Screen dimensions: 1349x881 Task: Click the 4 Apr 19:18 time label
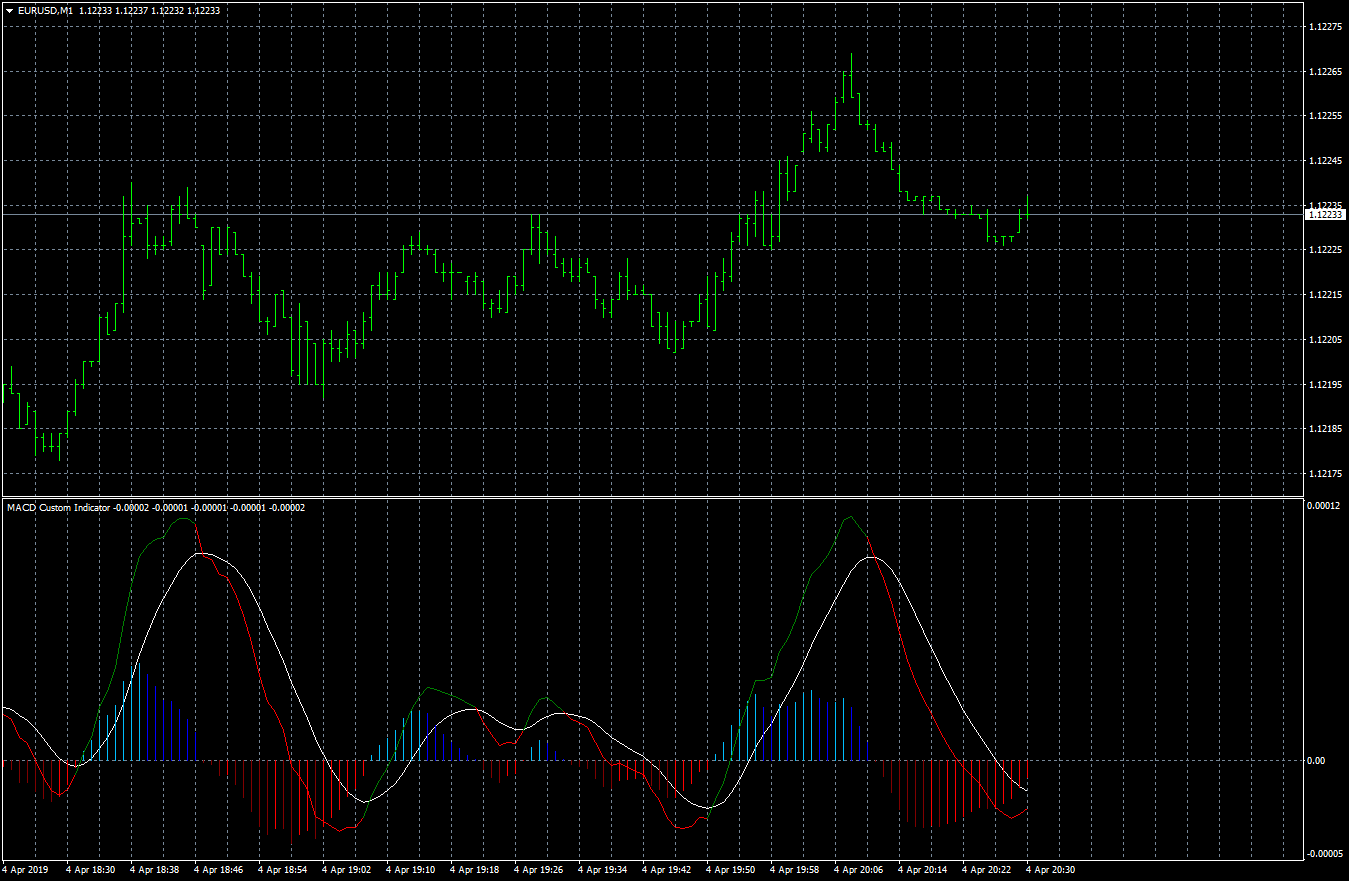[x=475, y=869]
